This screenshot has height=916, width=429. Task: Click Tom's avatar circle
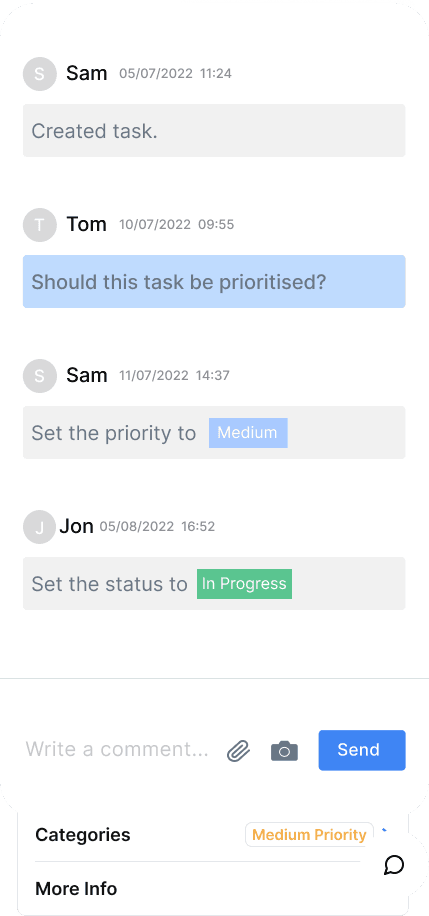[x=40, y=224]
